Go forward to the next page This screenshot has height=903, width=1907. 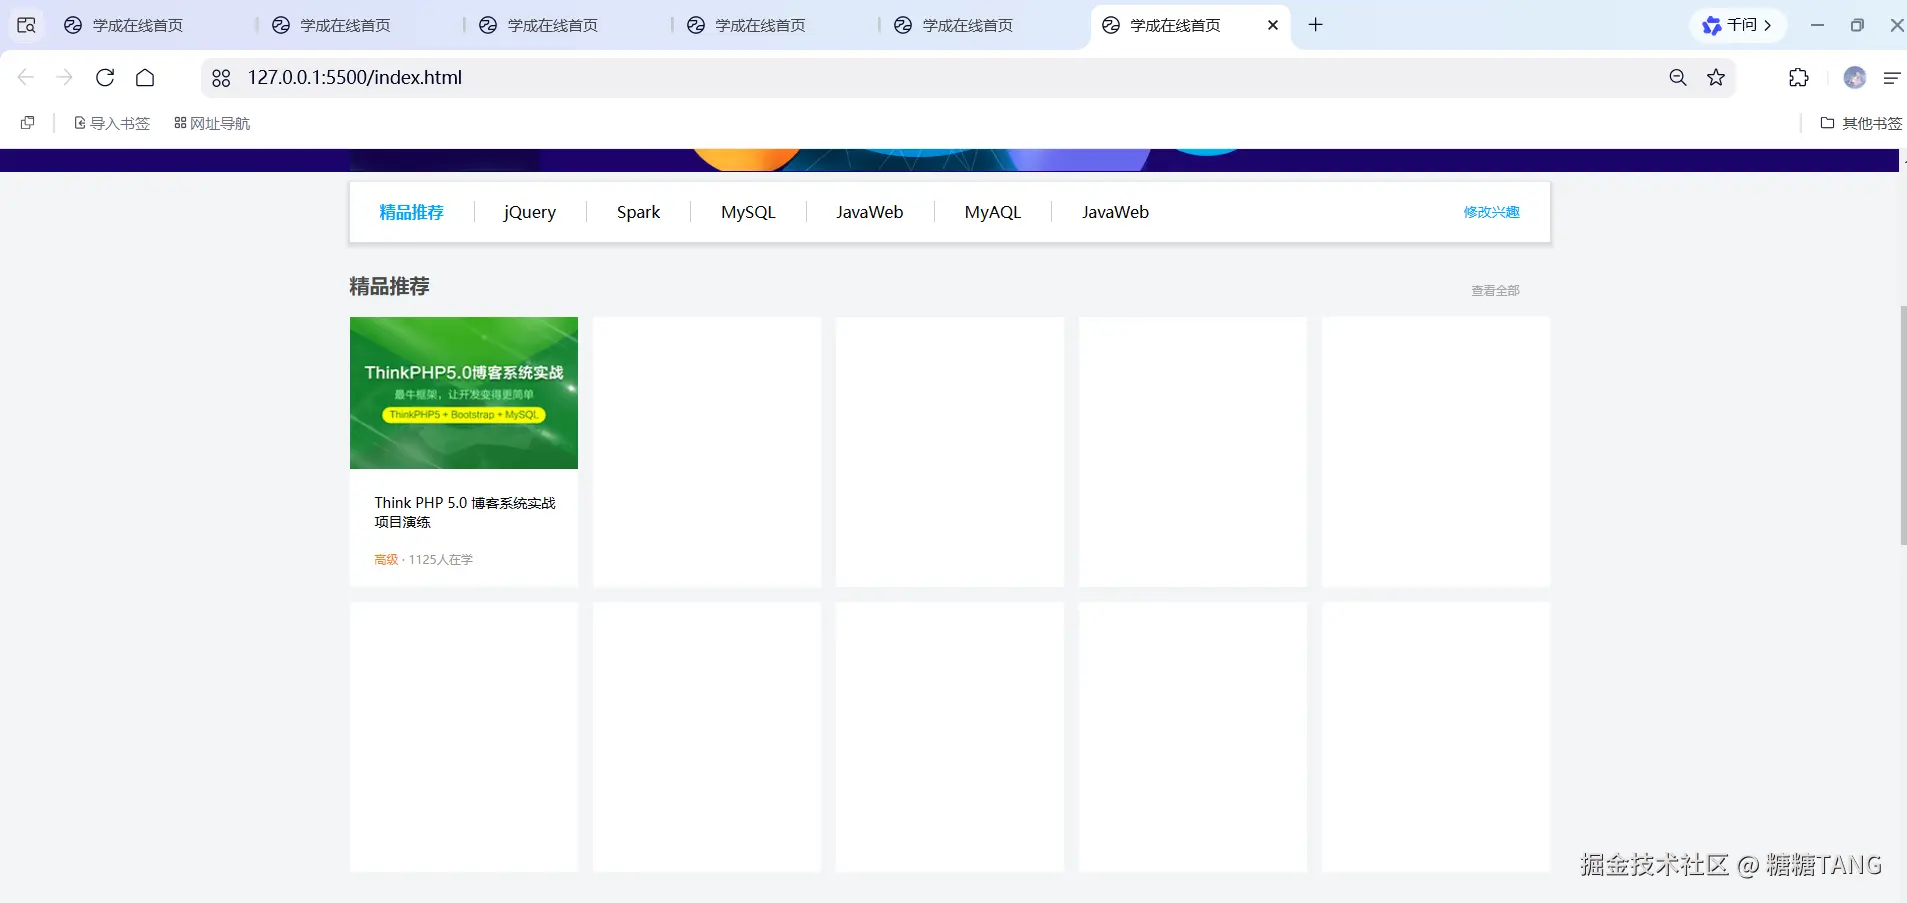point(65,78)
